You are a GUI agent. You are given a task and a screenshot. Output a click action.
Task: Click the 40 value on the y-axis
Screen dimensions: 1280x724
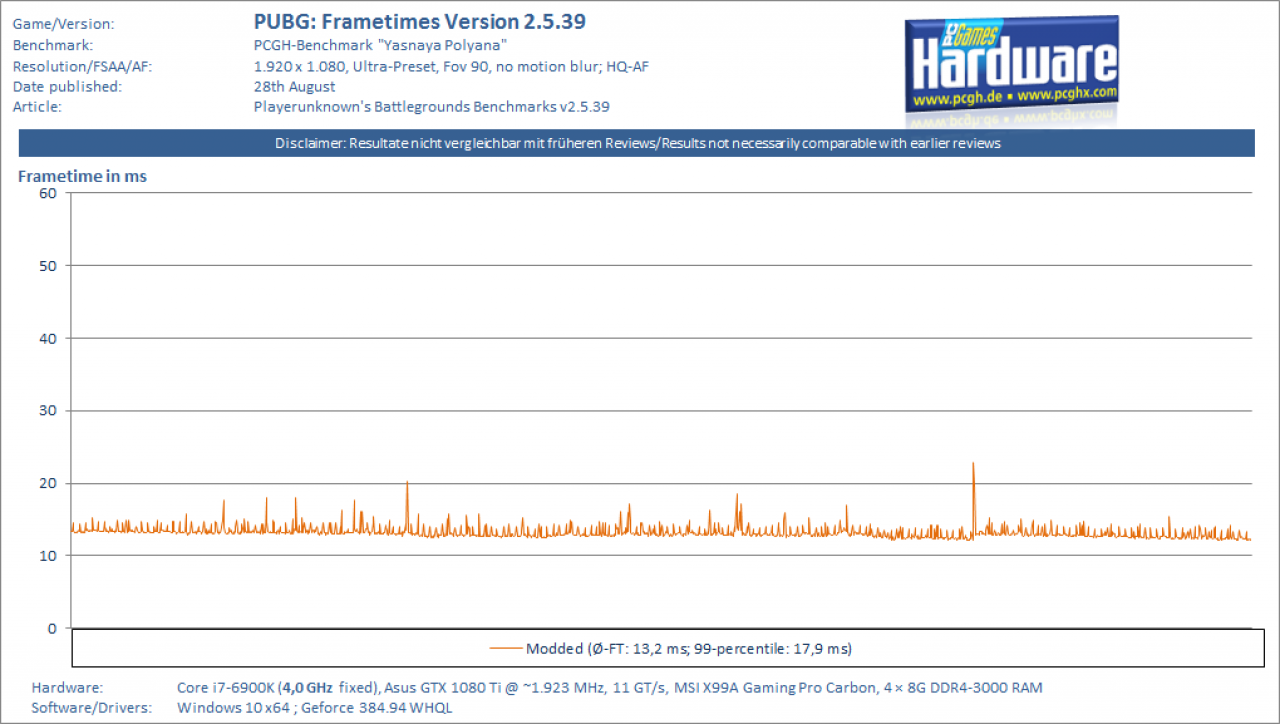47,338
